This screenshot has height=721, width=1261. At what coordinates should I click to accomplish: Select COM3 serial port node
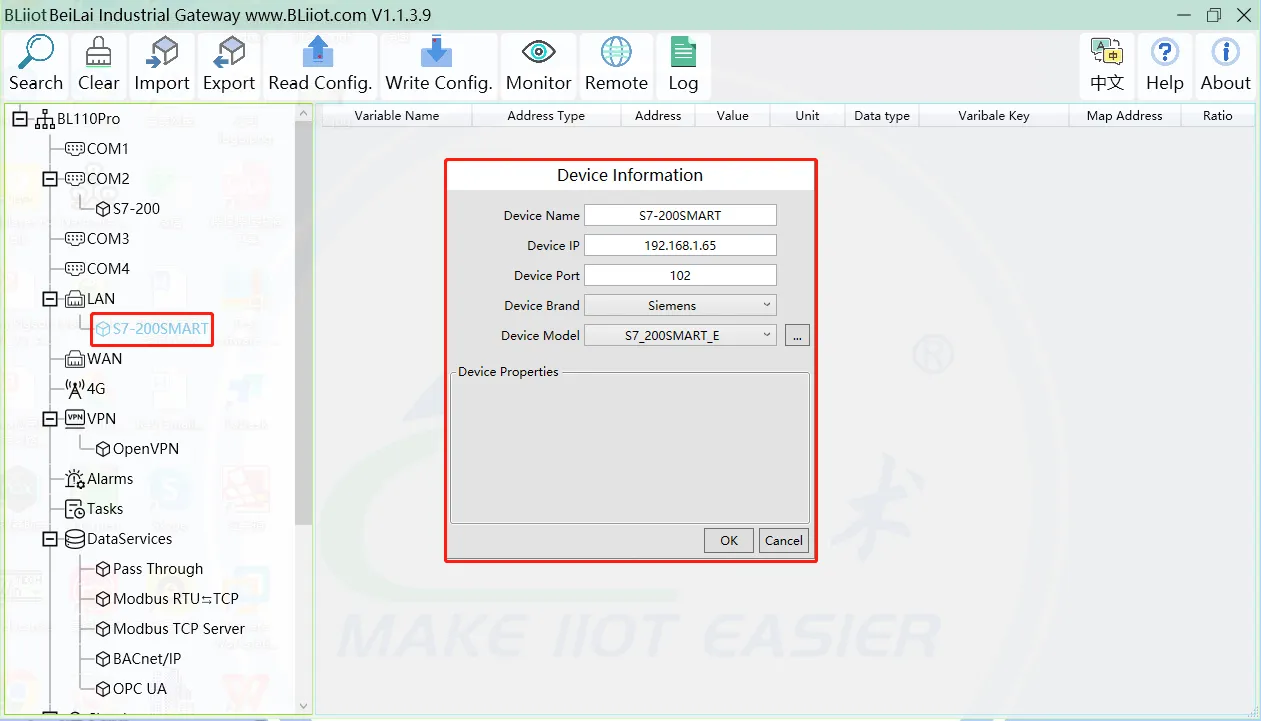(x=97, y=239)
